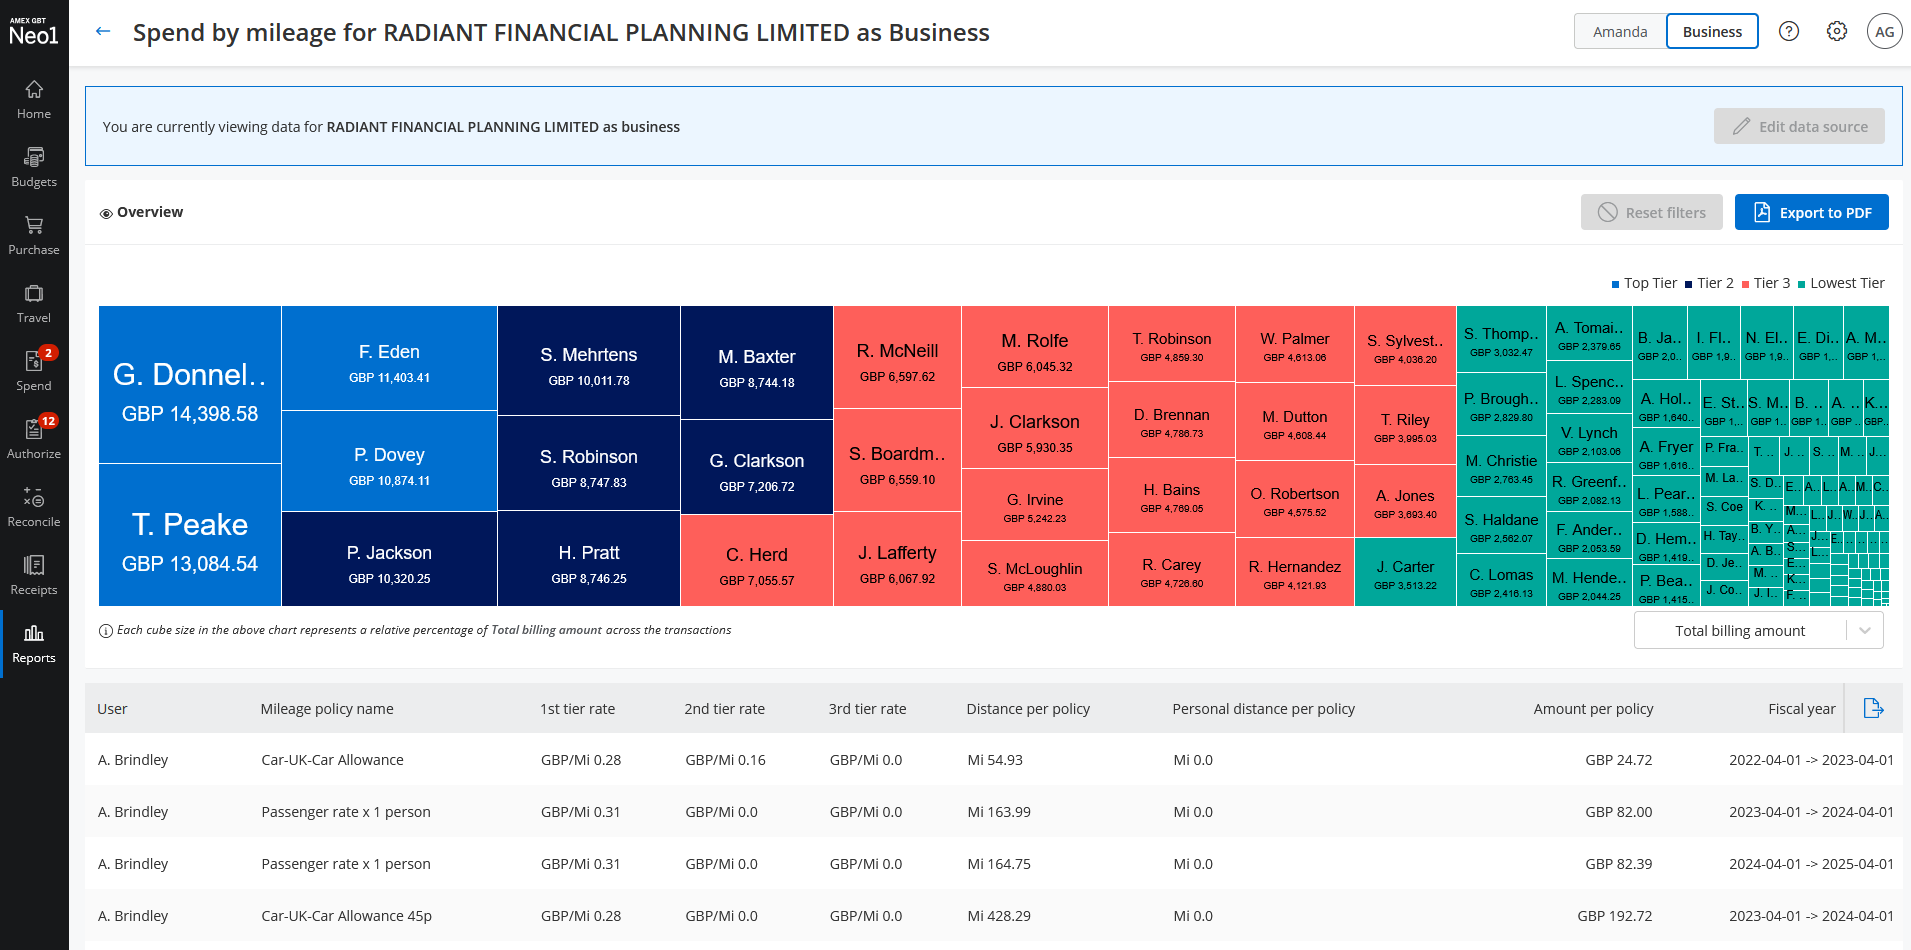This screenshot has height=950, width=1911.
Task: Switch to Amanda personal view
Action: point(1620,31)
